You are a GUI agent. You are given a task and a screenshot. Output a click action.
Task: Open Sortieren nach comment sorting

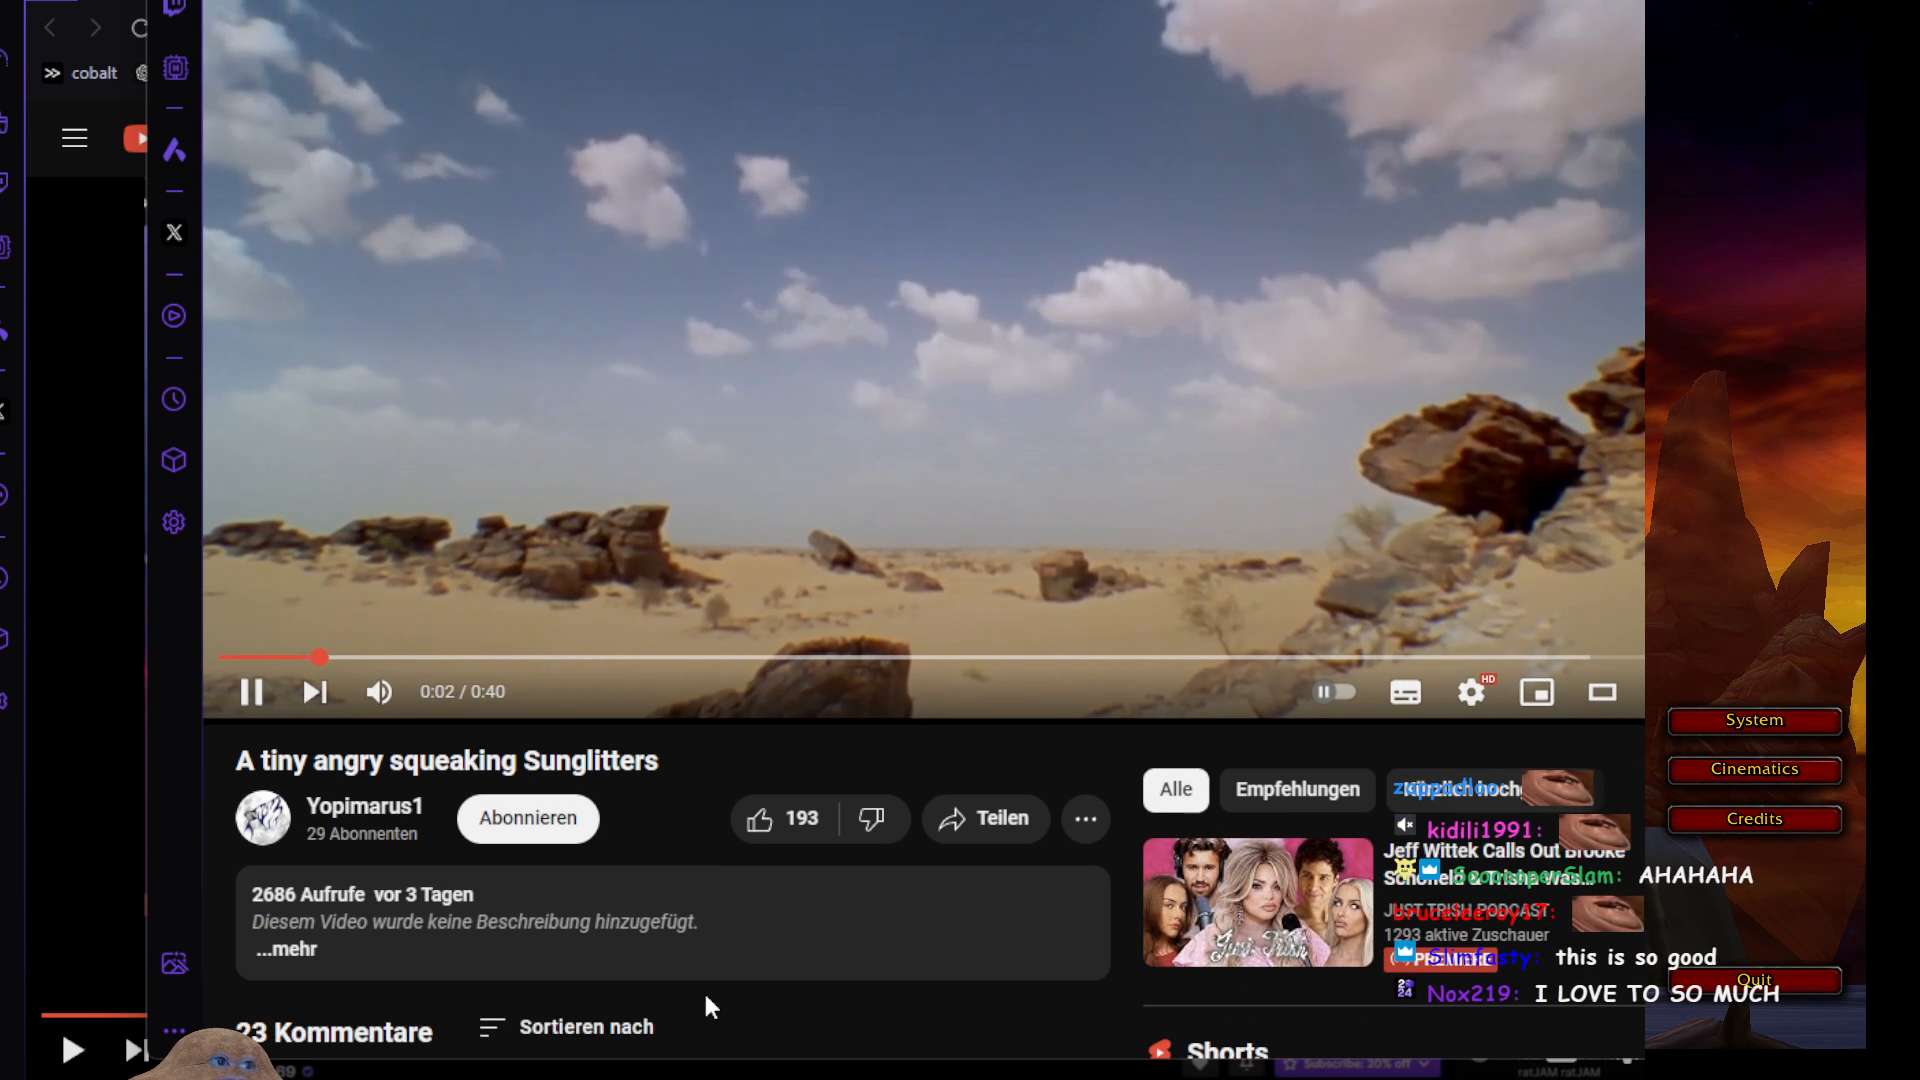pyautogui.click(x=567, y=1027)
